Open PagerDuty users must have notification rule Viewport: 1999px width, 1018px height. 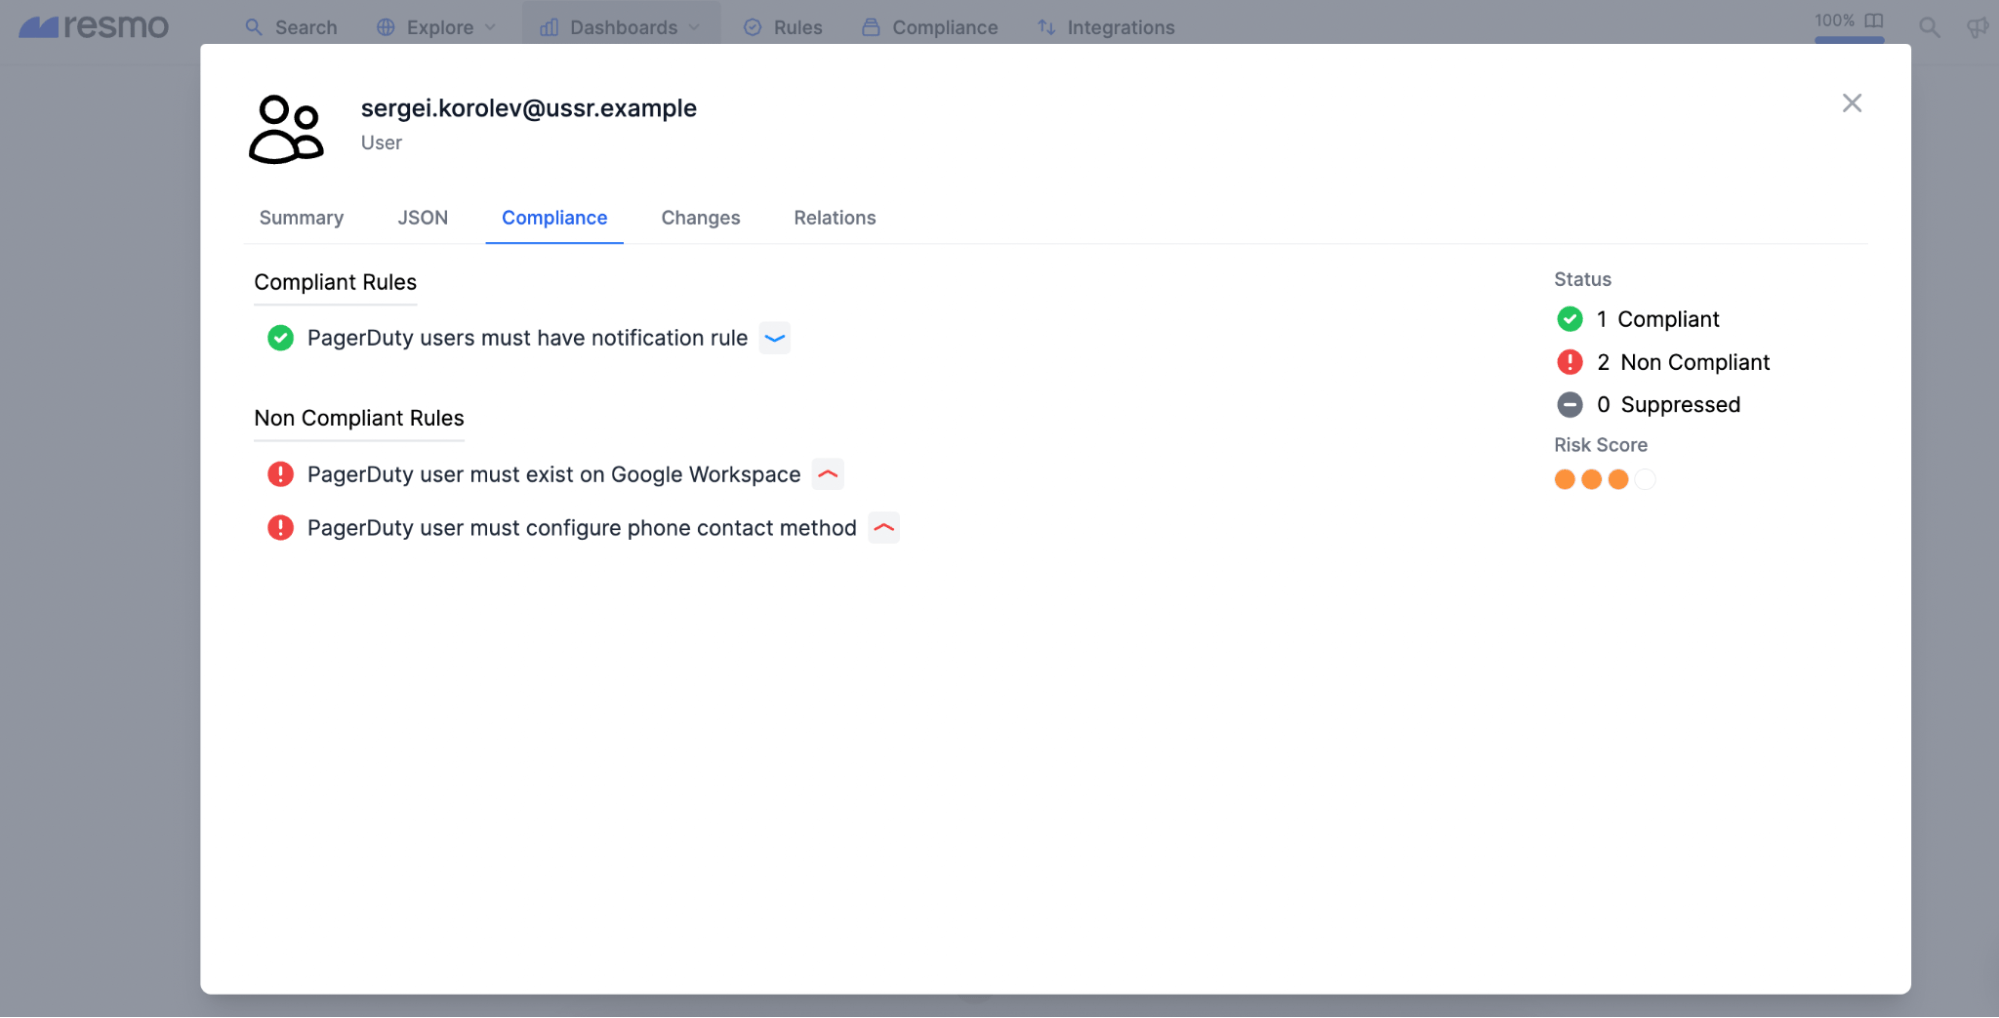527,338
